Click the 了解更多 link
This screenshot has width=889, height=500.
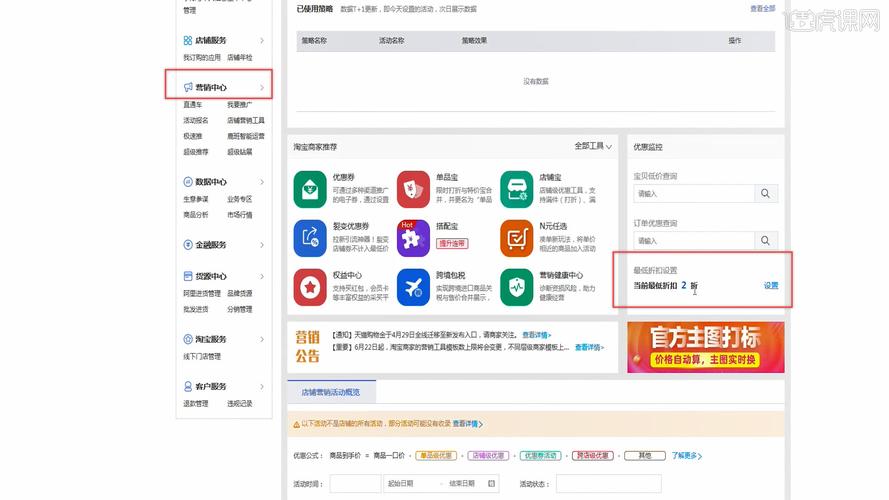(x=687, y=456)
